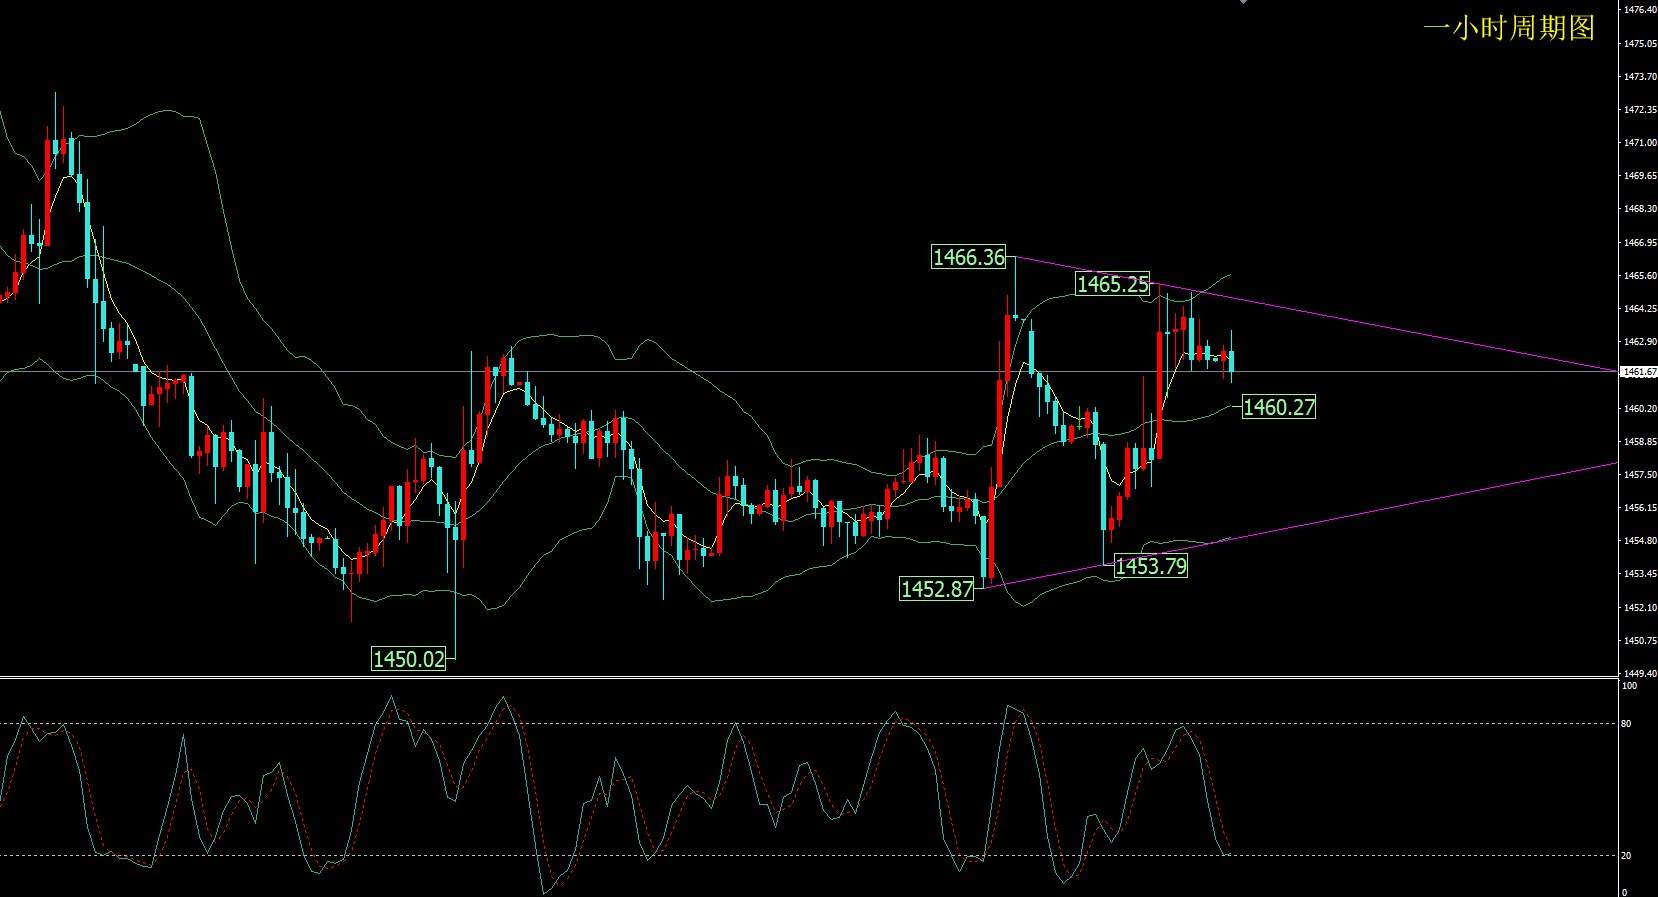Click the oscillator scale value 80

click(x=1627, y=724)
